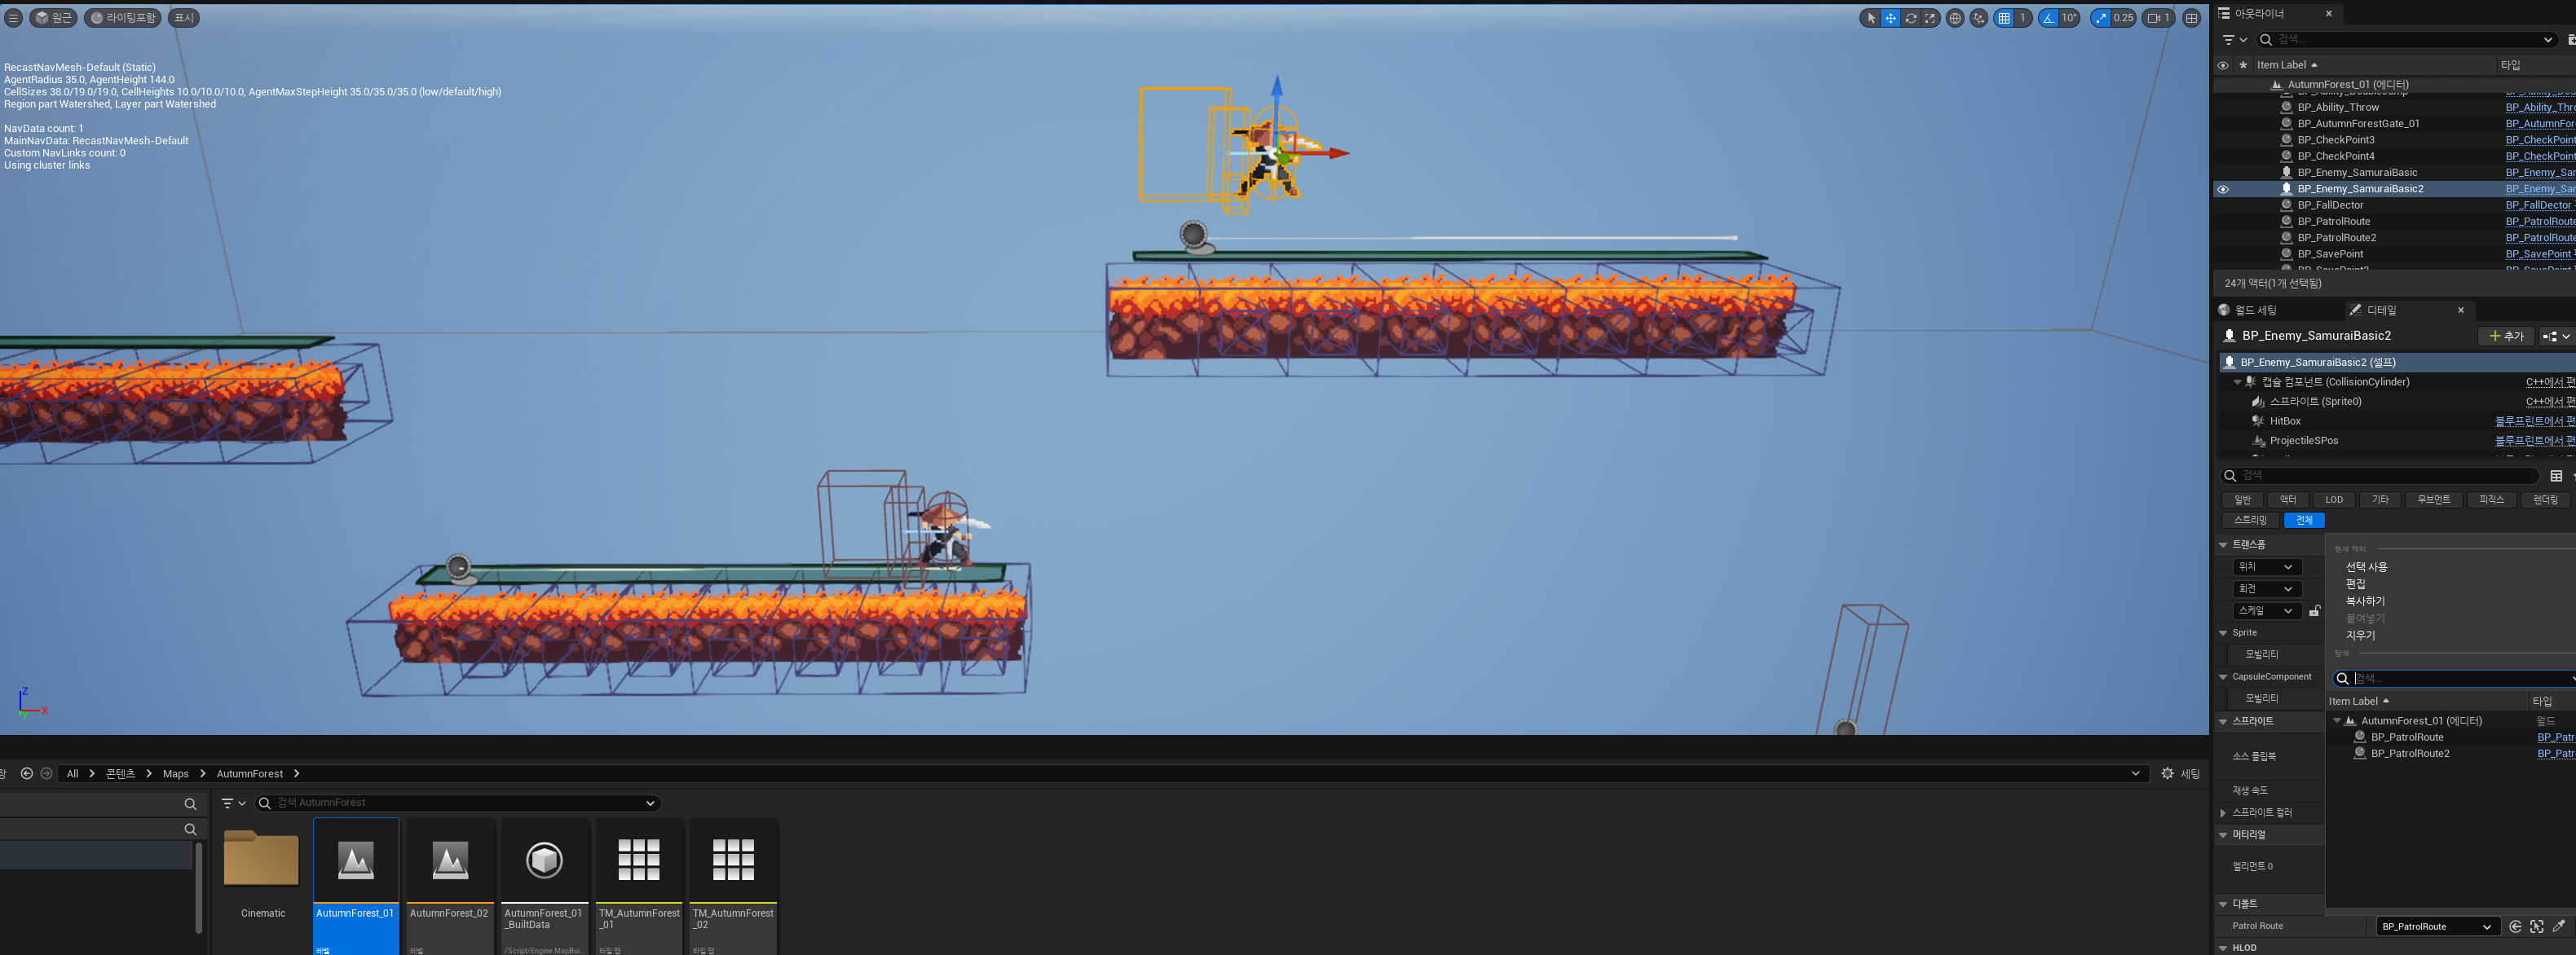Collapse the 트랜스폼 section
Viewport: 2576px width, 955px height.
click(x=2223, y=545)
